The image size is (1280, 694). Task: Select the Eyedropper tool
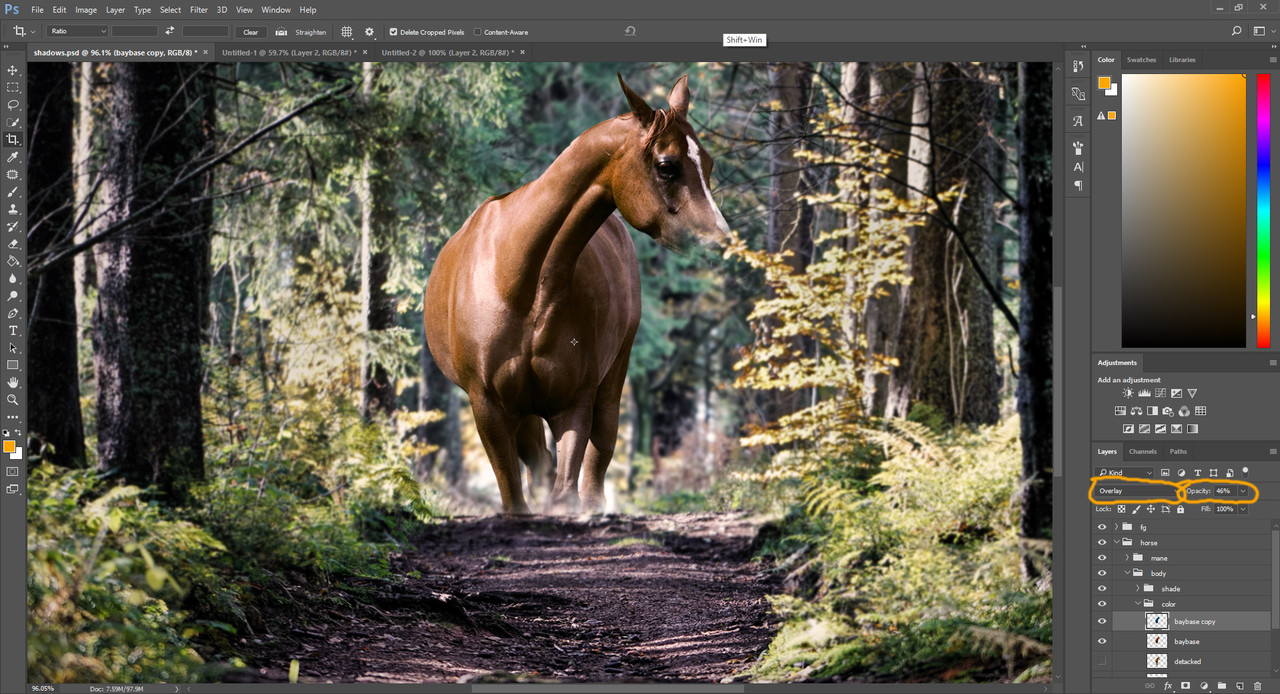click(x=13, y=157)
